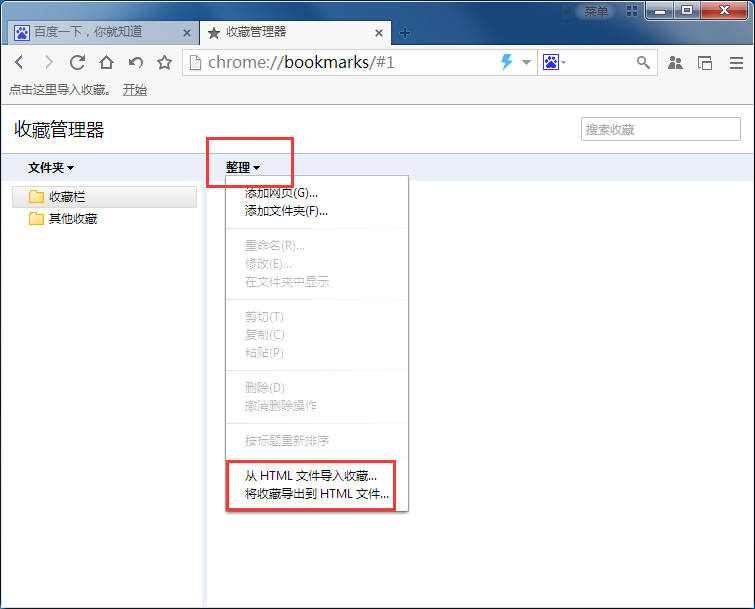Click the 开始 import link
The width and height of the screenshot is (755, 609).
pyautogui.click(x=135, y=90)
